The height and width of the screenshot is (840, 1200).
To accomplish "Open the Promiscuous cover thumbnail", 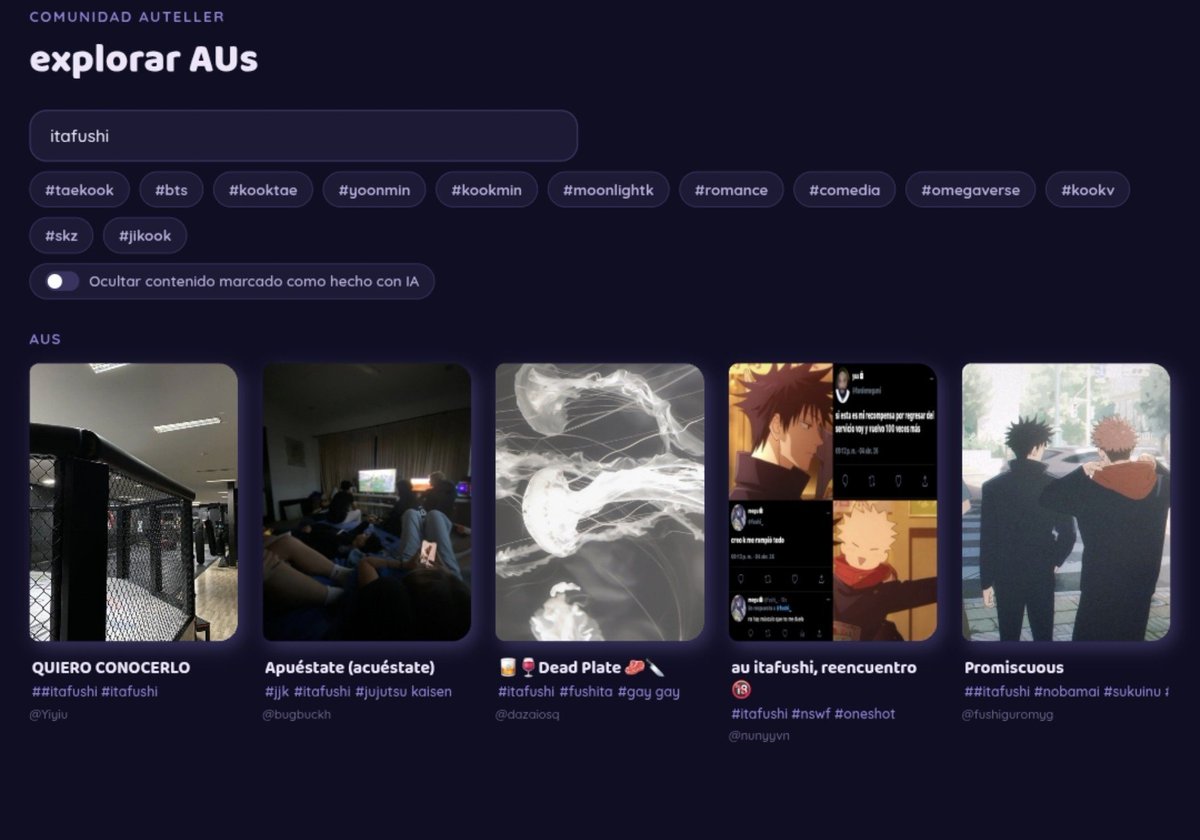I will (1066, 502).
